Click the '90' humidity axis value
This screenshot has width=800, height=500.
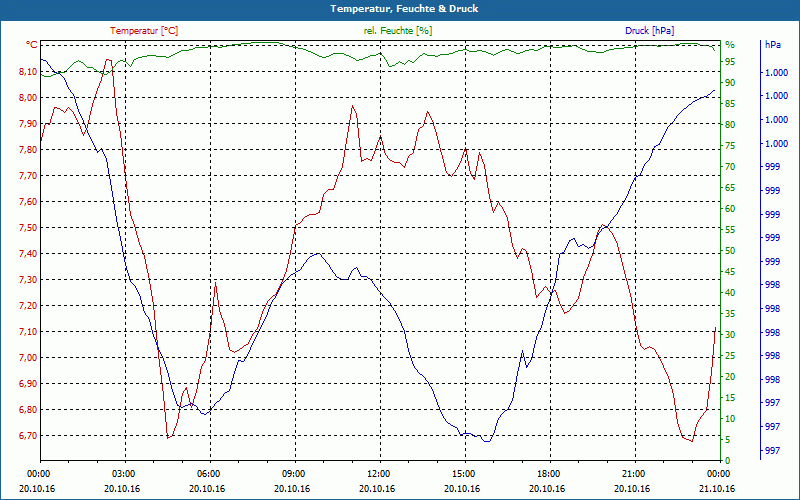tap(730, 83)
